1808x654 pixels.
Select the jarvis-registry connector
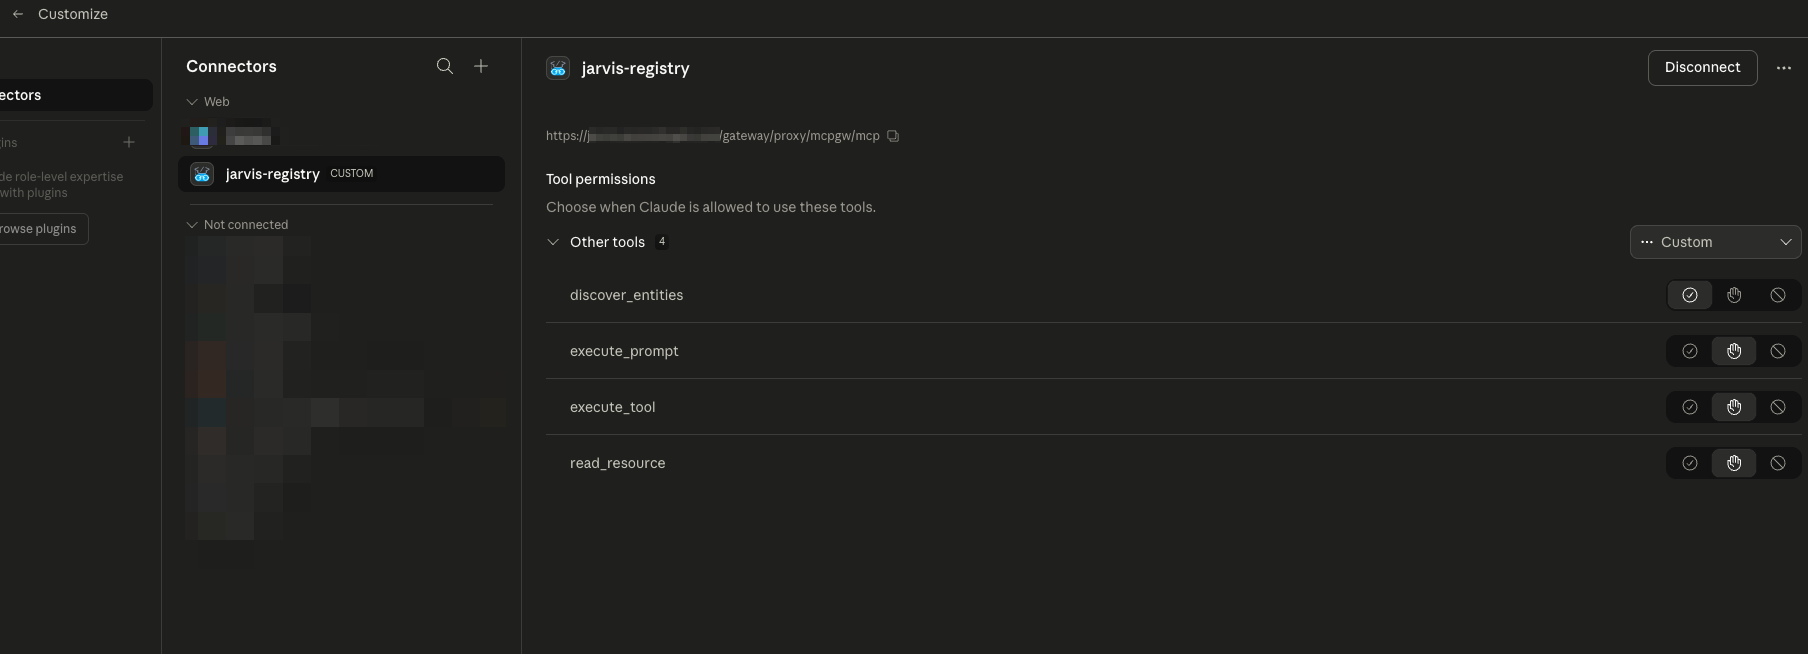point(341,174)
